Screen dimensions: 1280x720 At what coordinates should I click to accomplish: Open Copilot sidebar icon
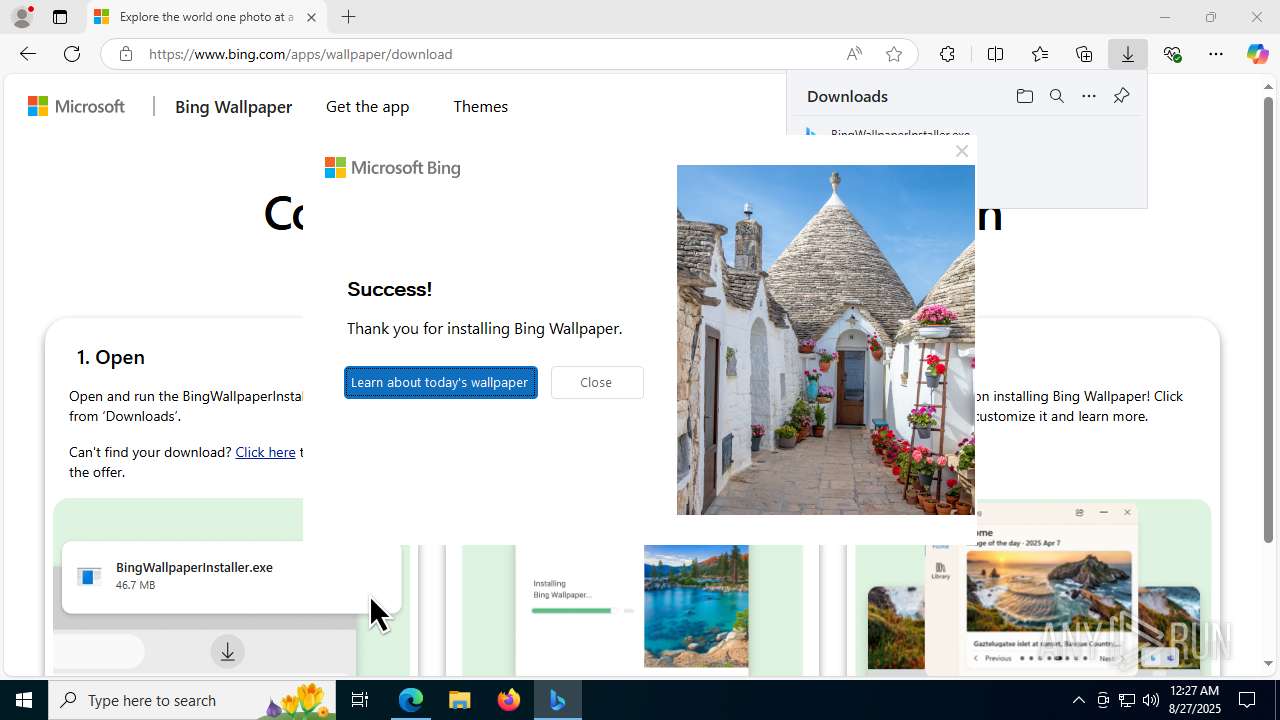tap(1258, 54)
